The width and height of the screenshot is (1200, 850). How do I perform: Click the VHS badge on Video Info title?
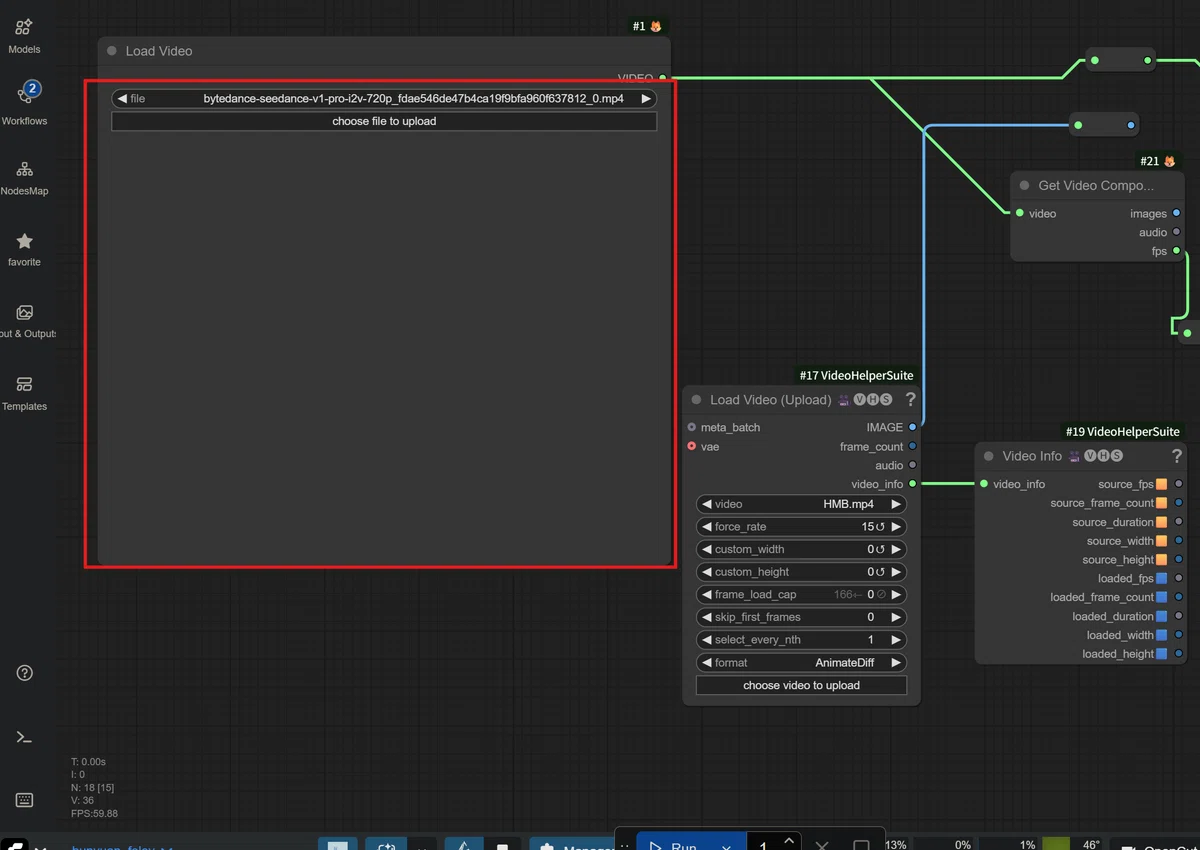(x=1104, y=456)
